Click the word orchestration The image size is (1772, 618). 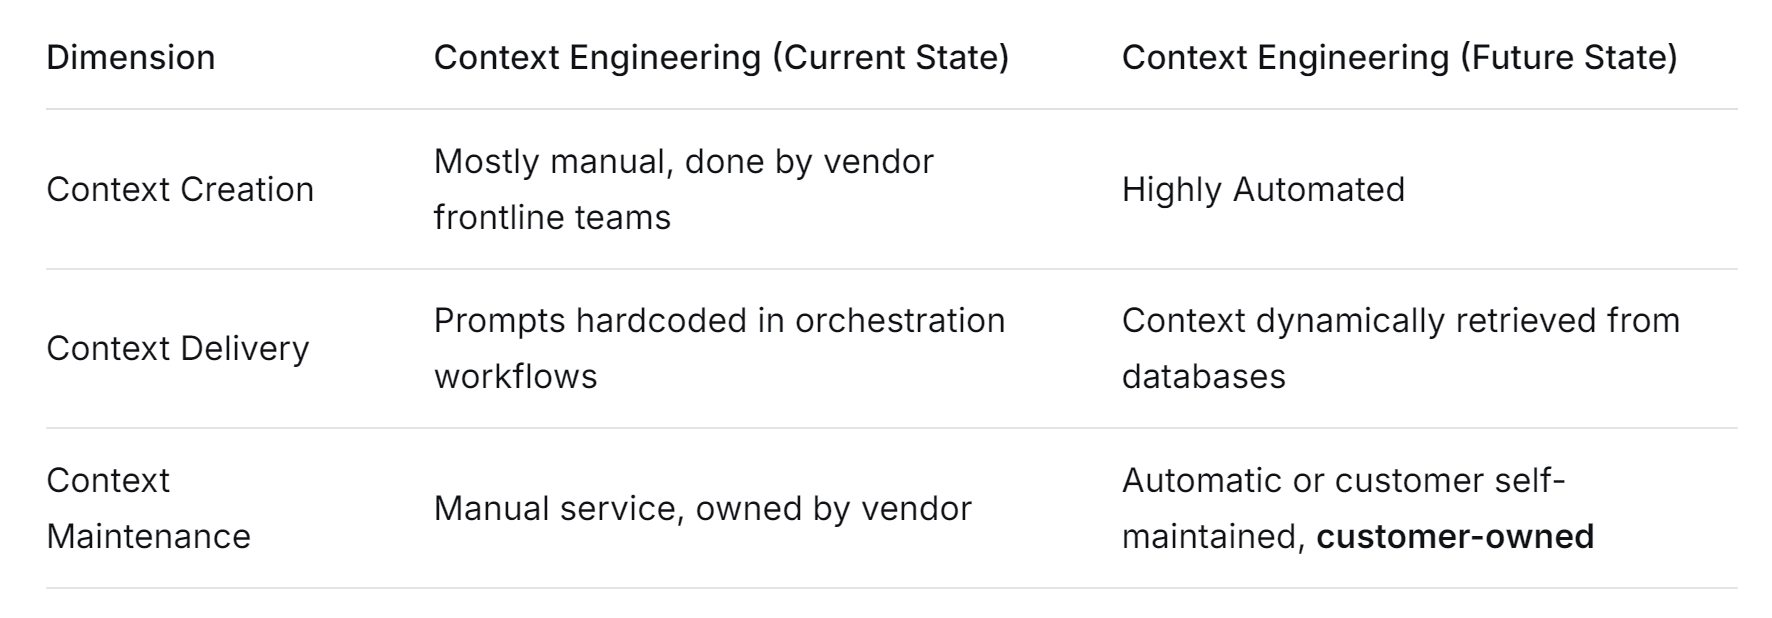[x=900, y=320]
